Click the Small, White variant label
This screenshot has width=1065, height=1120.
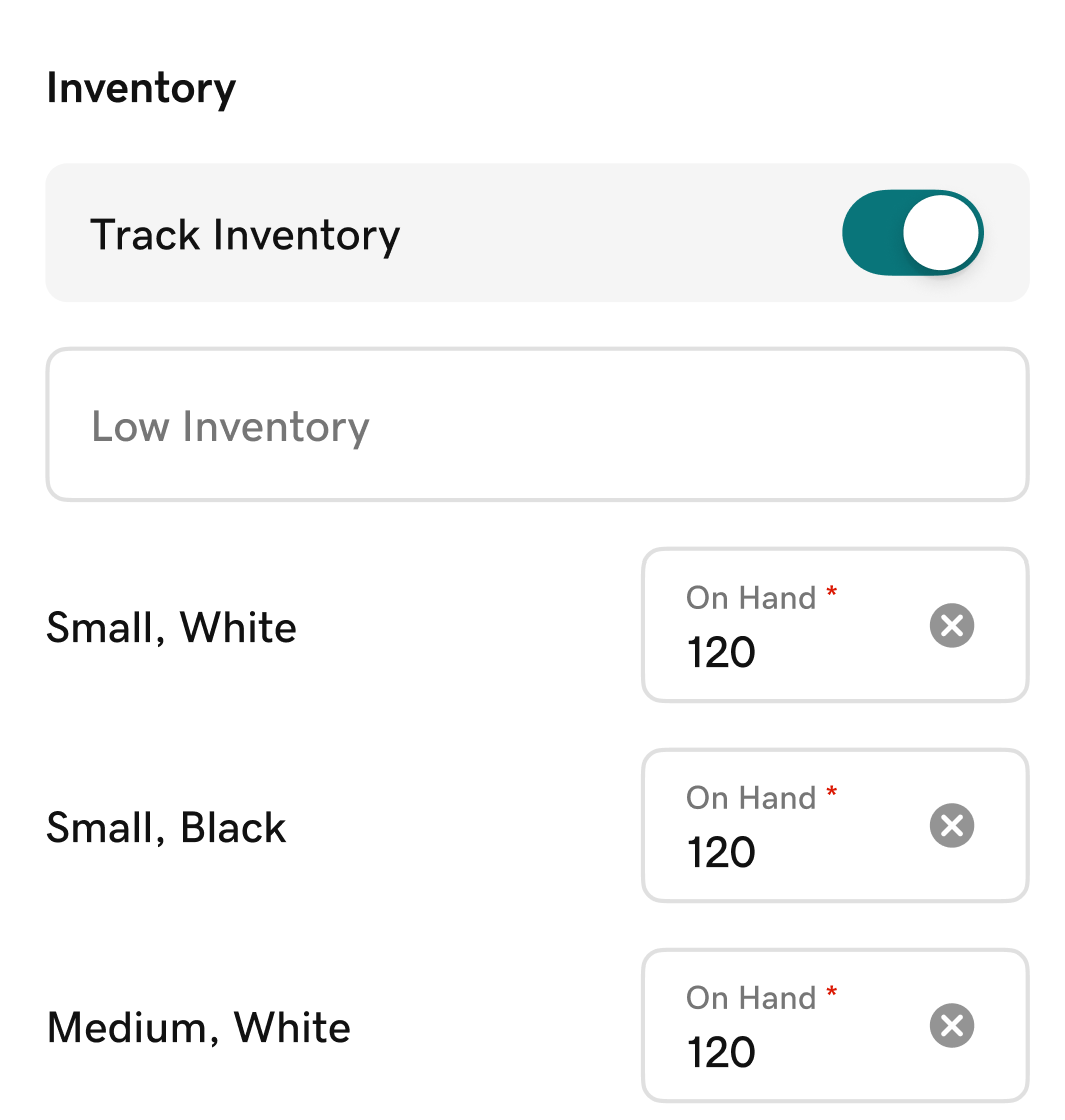click(x=171, y=627)
